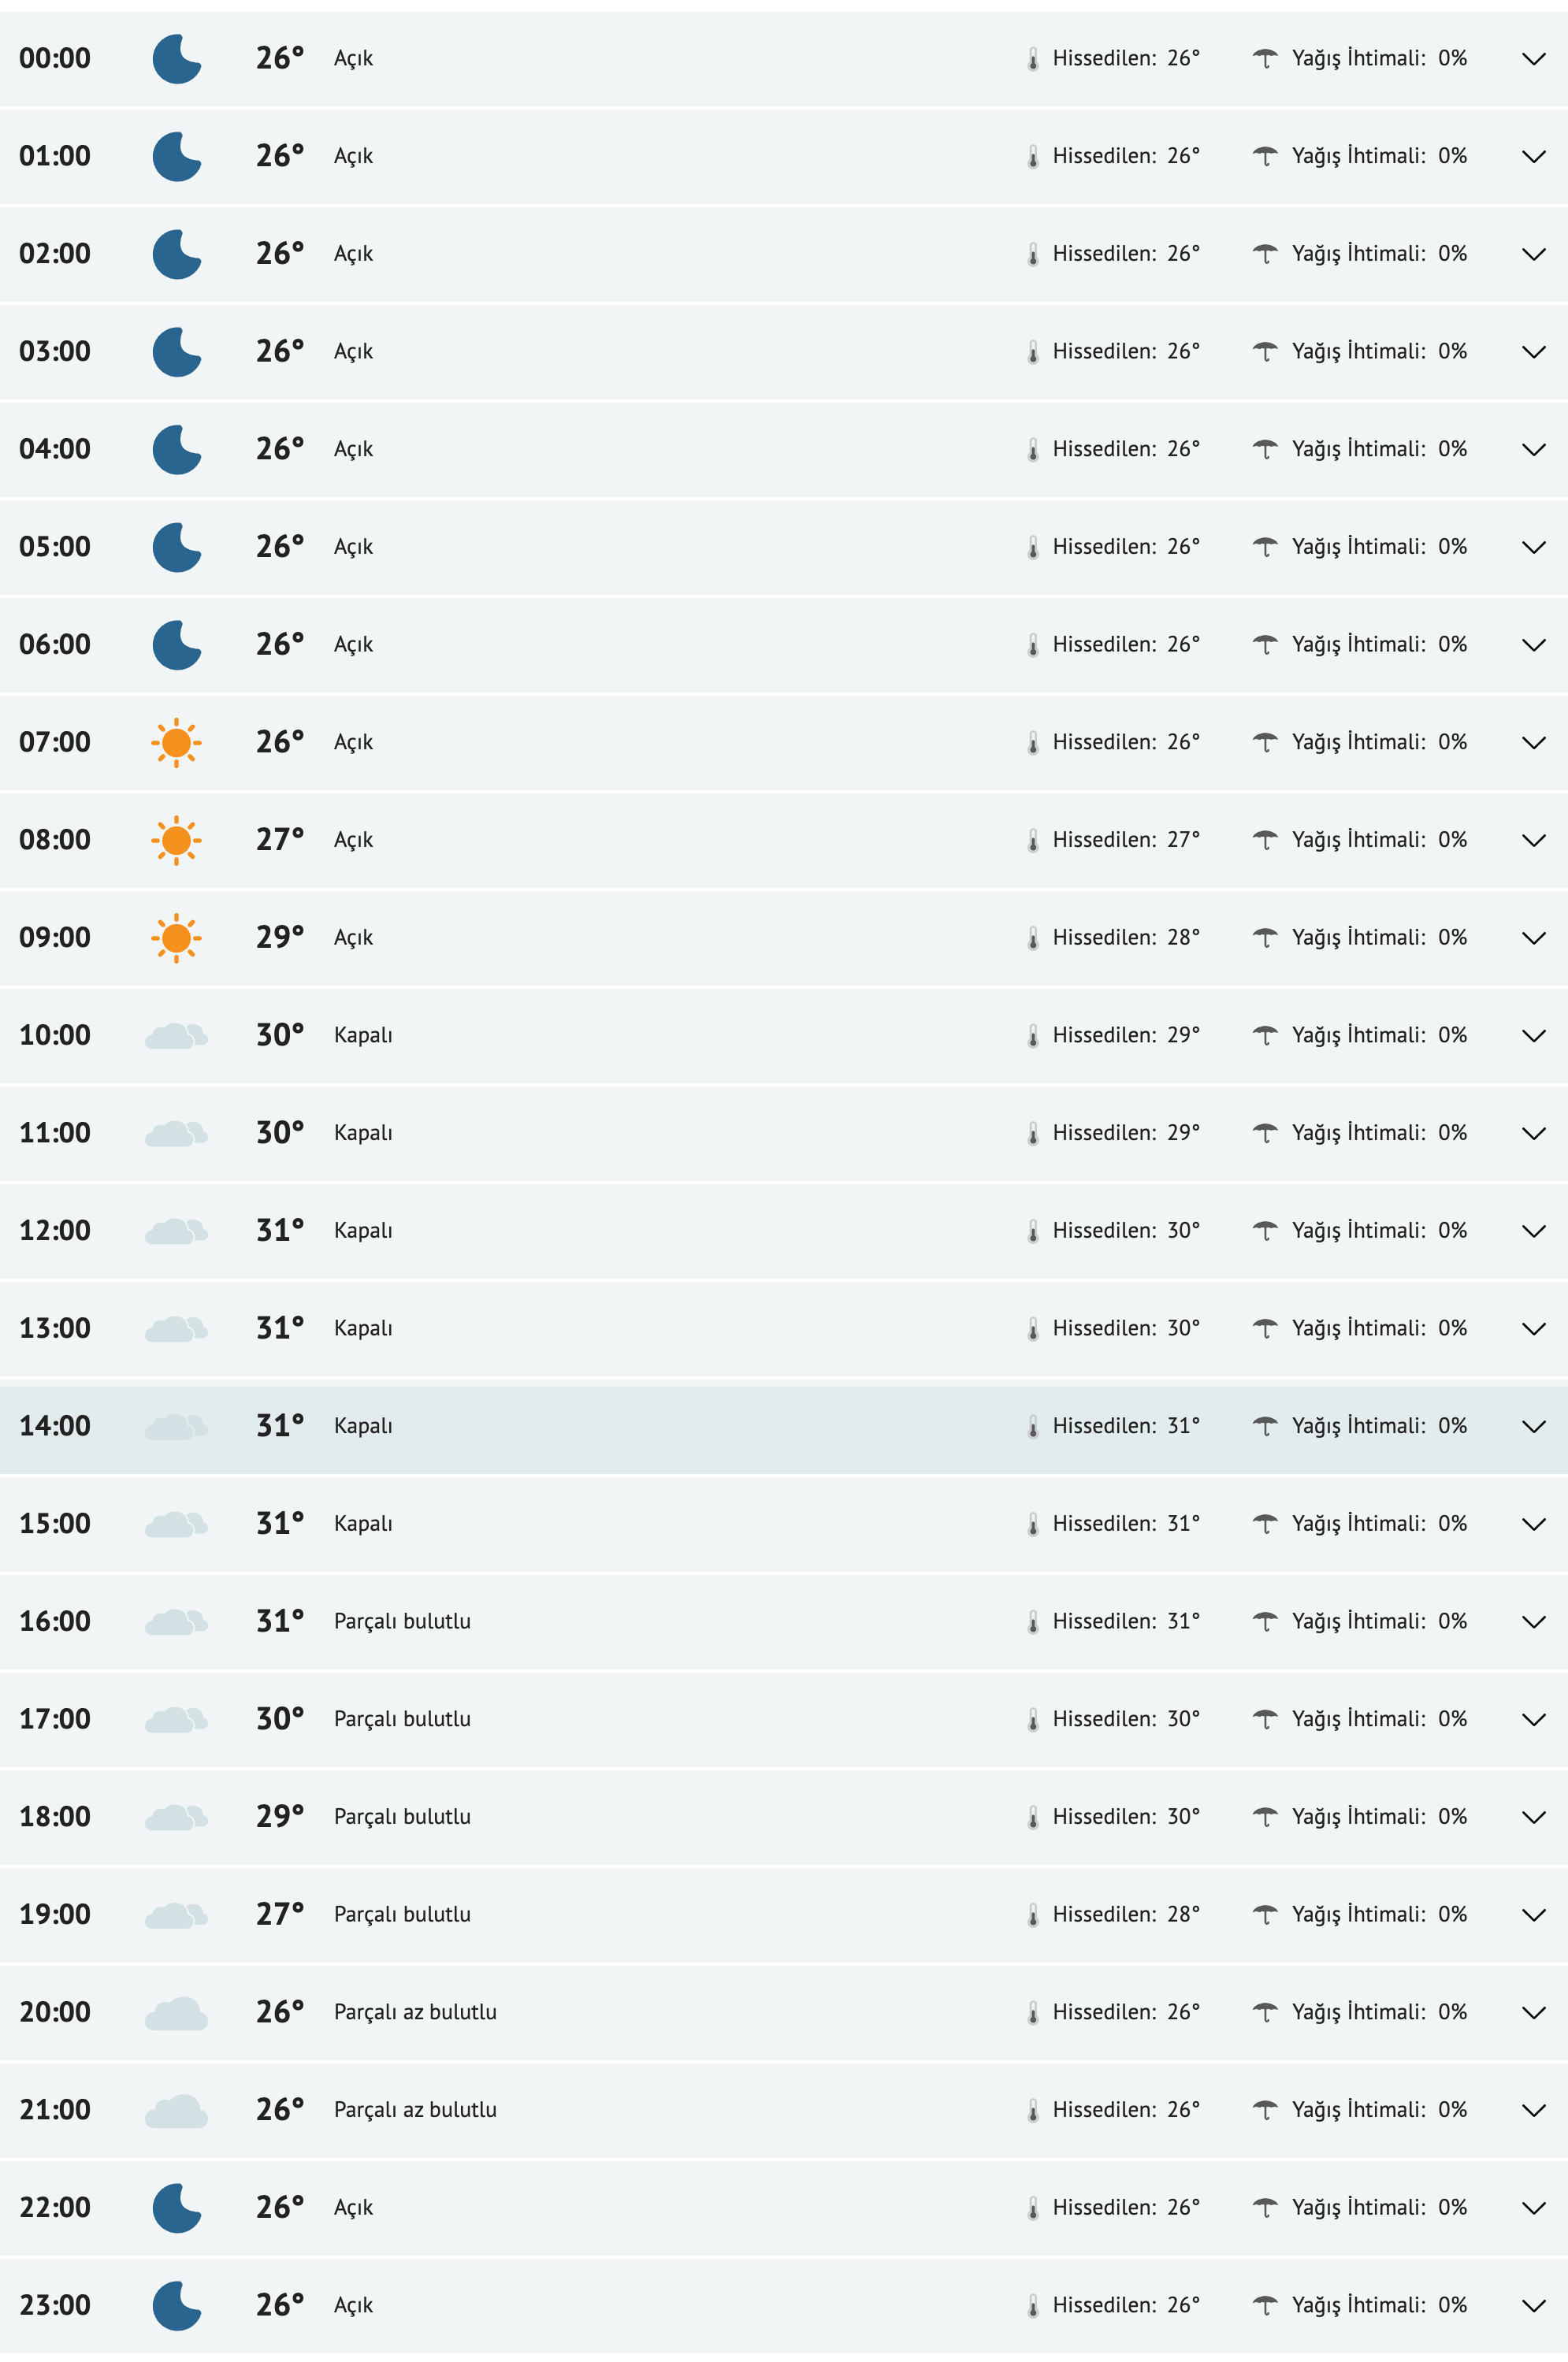Click "Parçalı az bulutlu" text at 21:00
This screenshot has width=1568, height=2362.
coord(415,2109)
